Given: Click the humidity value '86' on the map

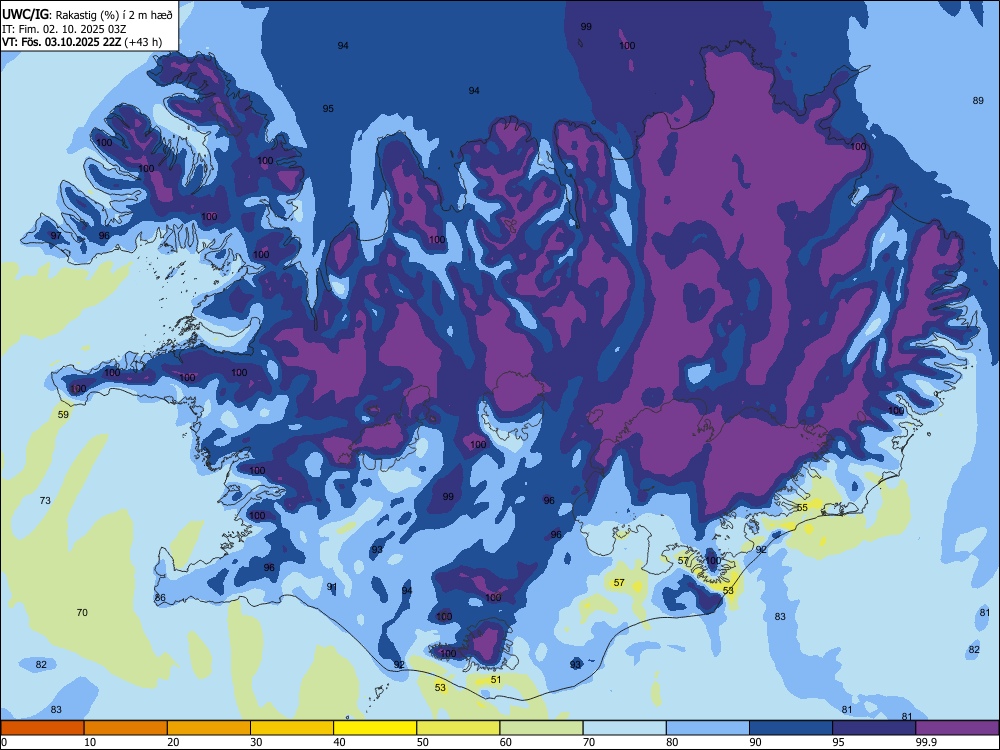Looking at the screenshot, I should [x=160, y=598].
